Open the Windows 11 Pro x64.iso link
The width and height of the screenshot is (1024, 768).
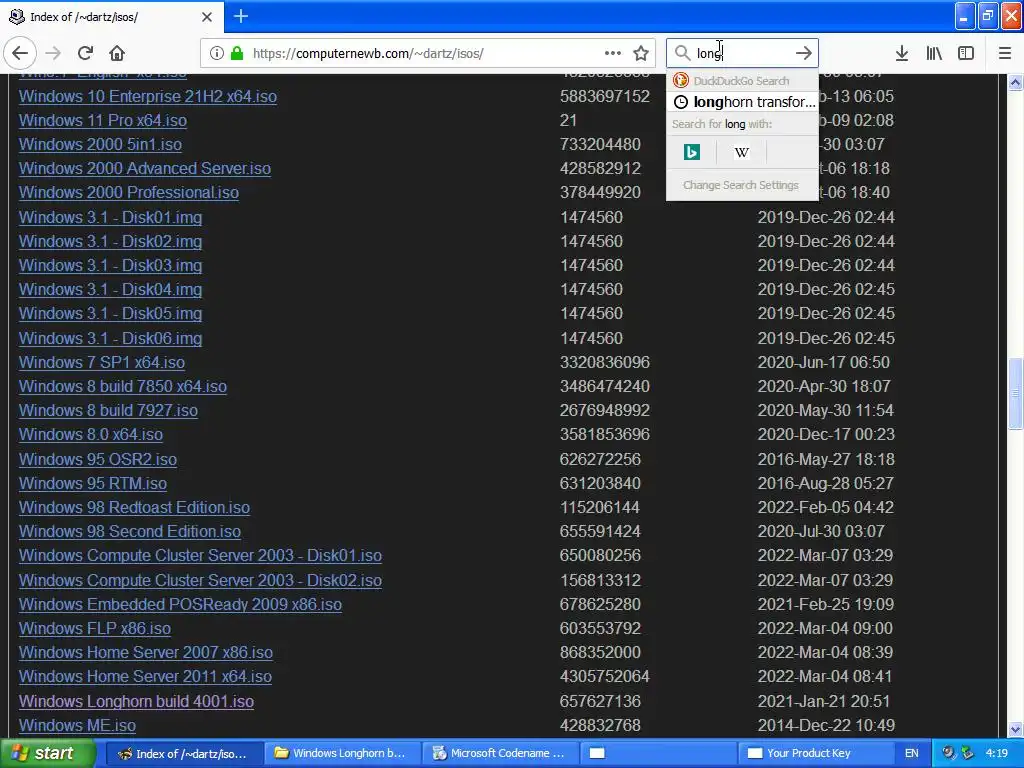coord(103,120)
